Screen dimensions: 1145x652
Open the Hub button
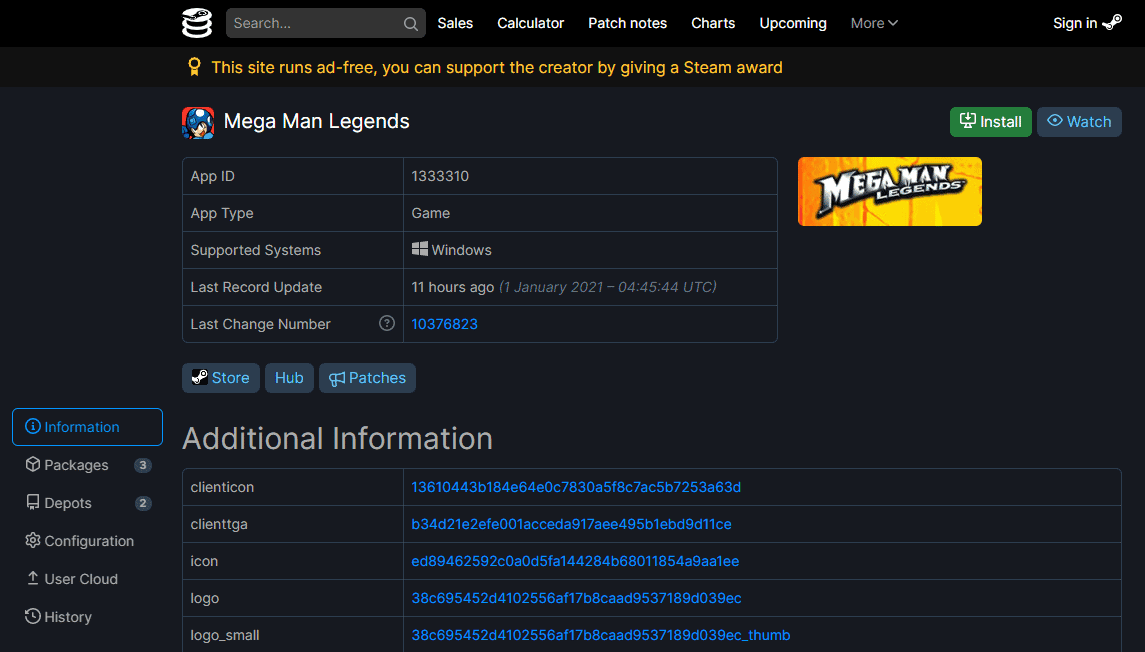click(x=289, y=378)
